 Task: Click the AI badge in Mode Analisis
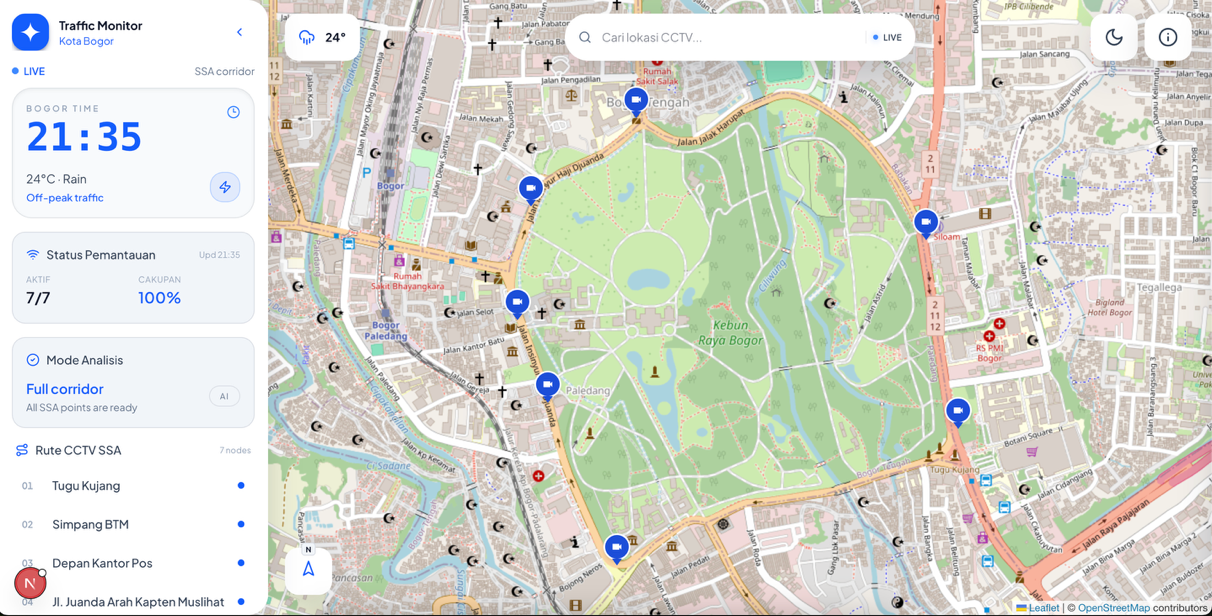point(224,396)
